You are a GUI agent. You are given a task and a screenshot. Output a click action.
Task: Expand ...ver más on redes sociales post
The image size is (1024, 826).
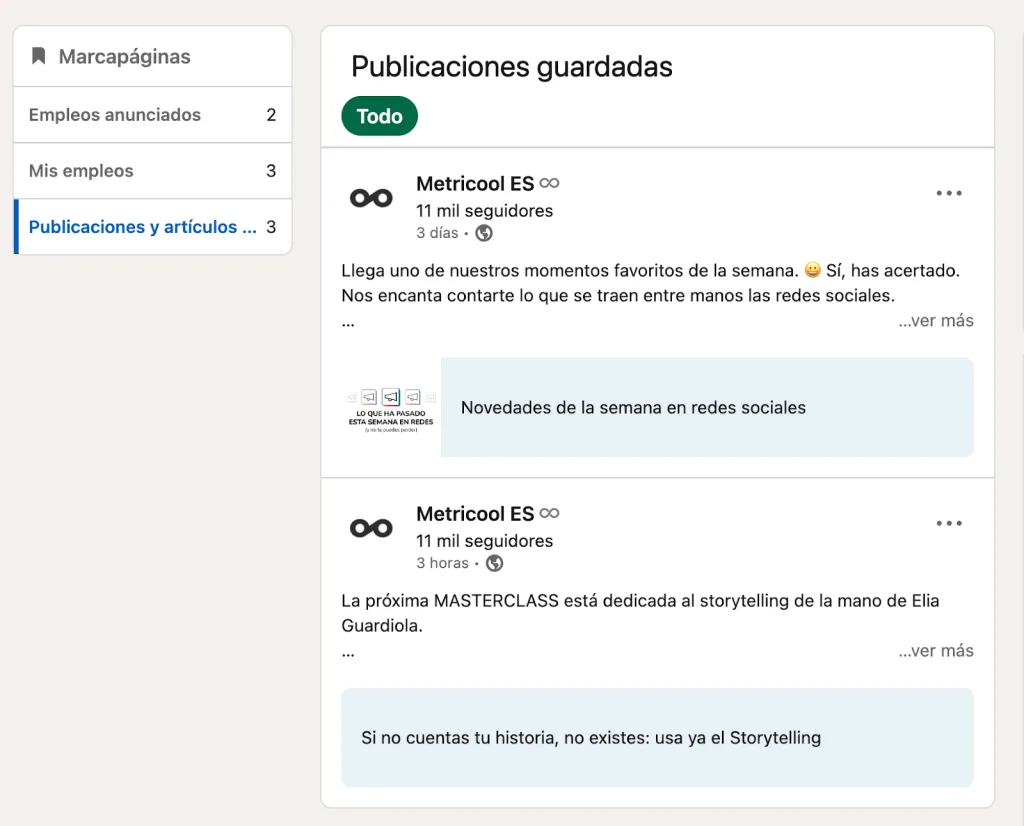tap(936, 321)
